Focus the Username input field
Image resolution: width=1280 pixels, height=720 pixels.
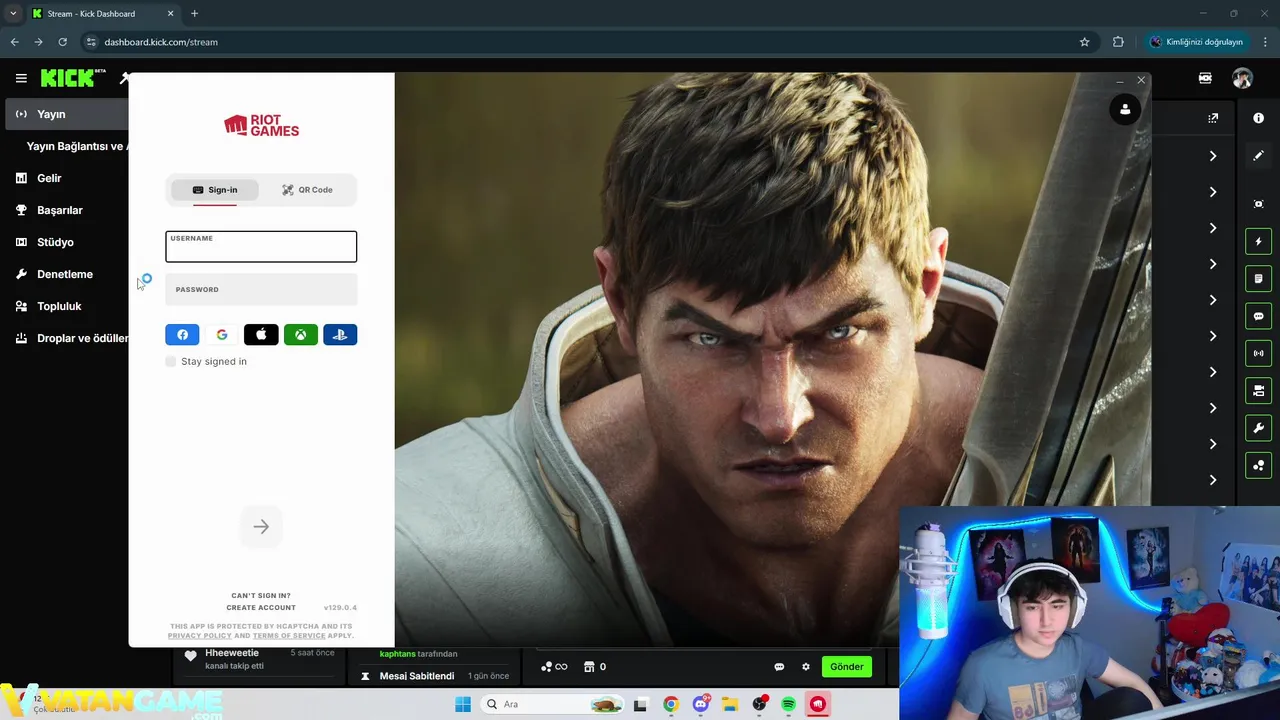[261, 247]
